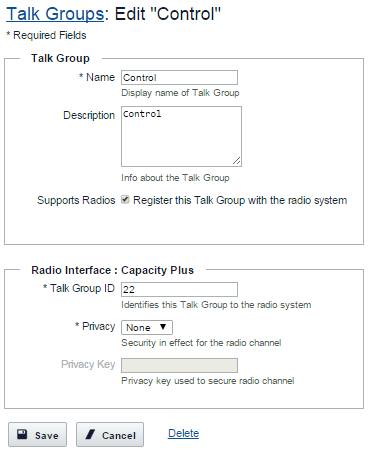Click the "* Name" field label
369x455 pixels.
coord(97,77)
